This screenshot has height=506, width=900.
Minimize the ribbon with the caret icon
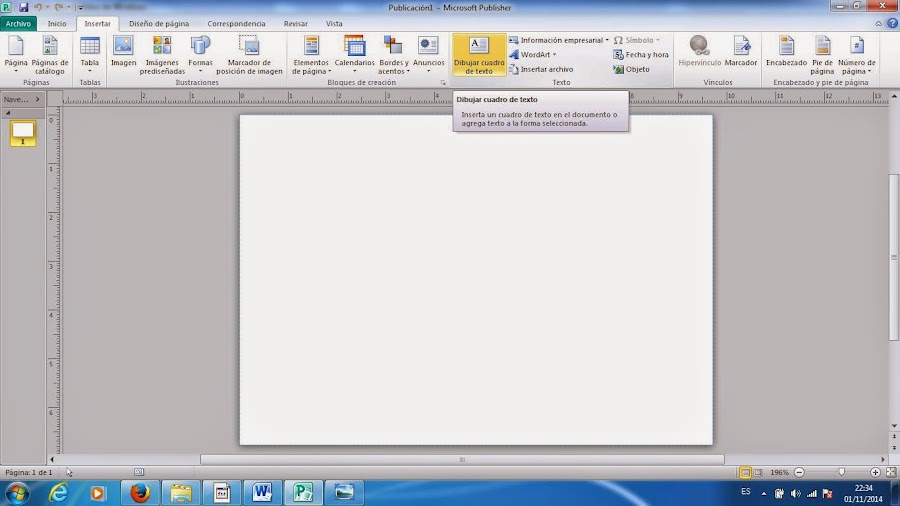click(878, 24)
